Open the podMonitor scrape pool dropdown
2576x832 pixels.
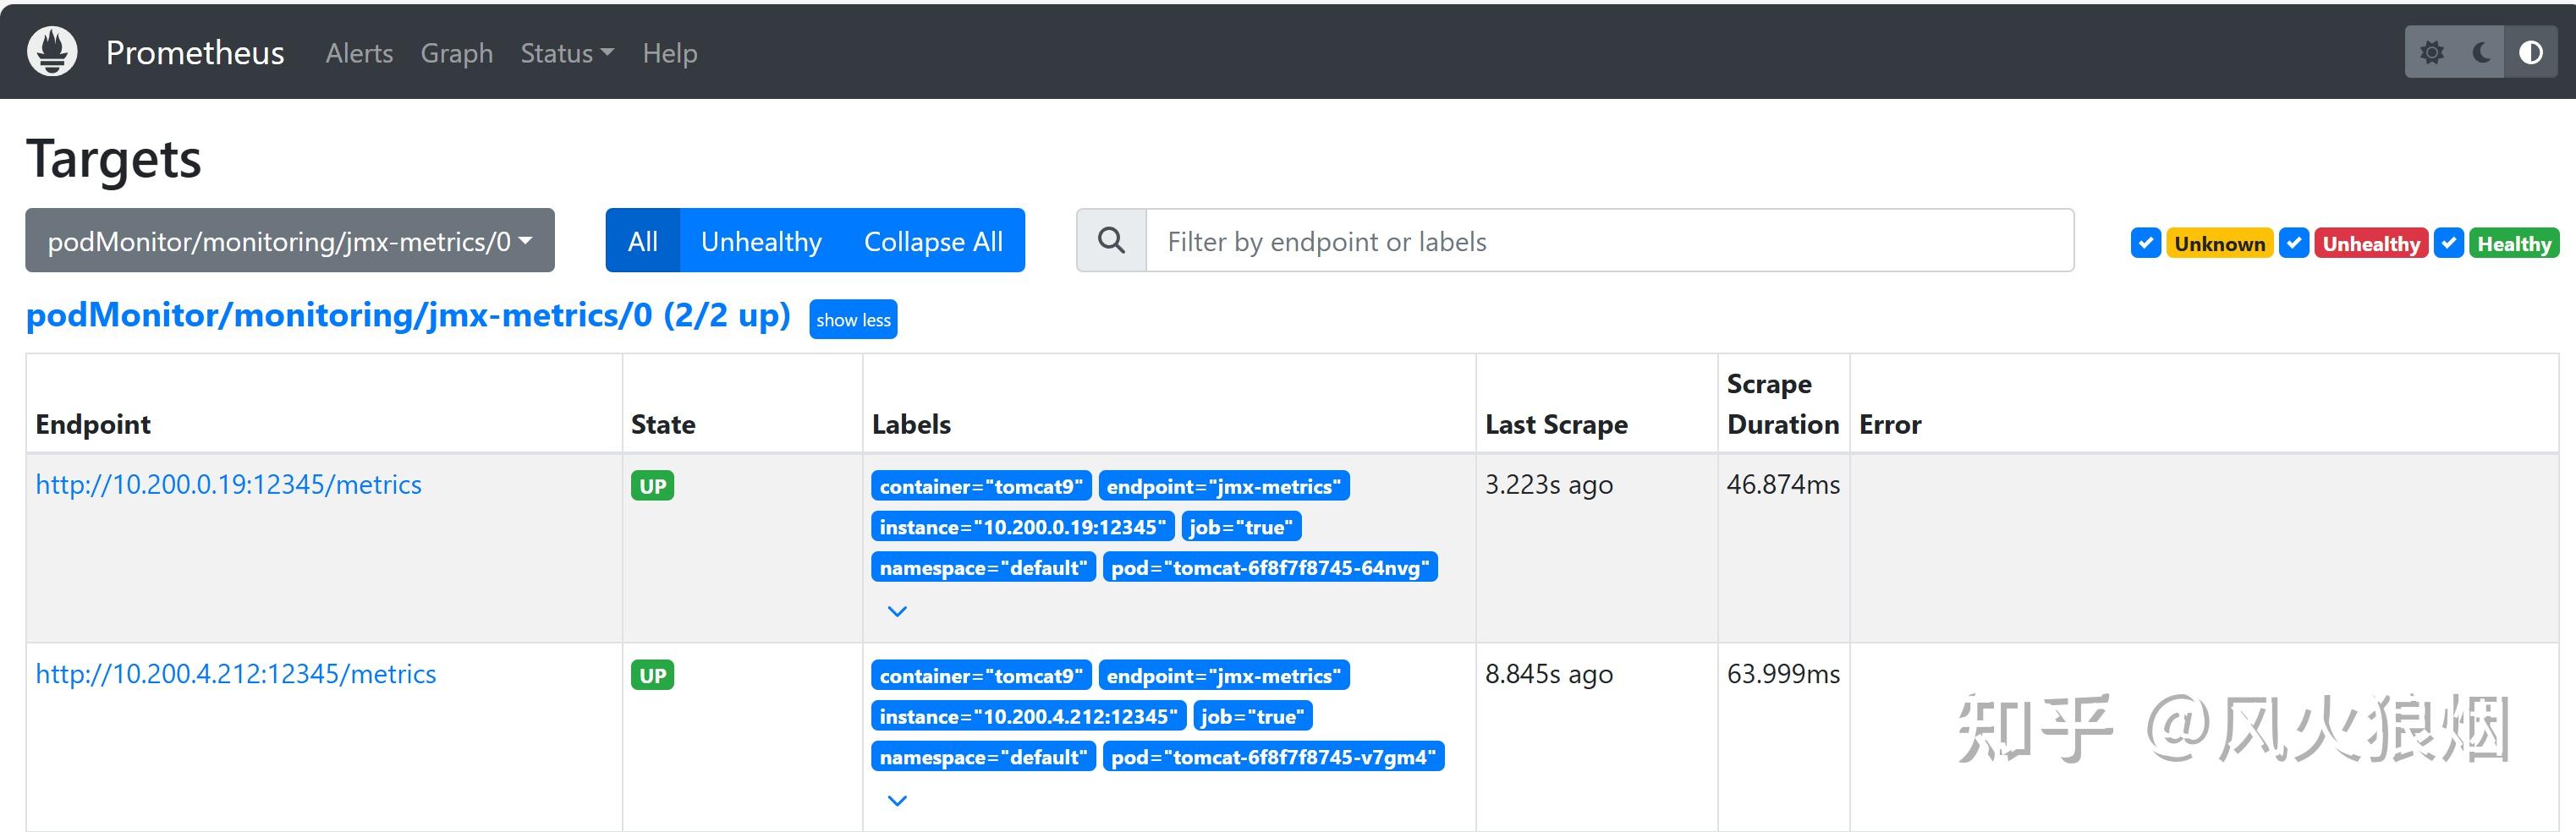[290, 241]
